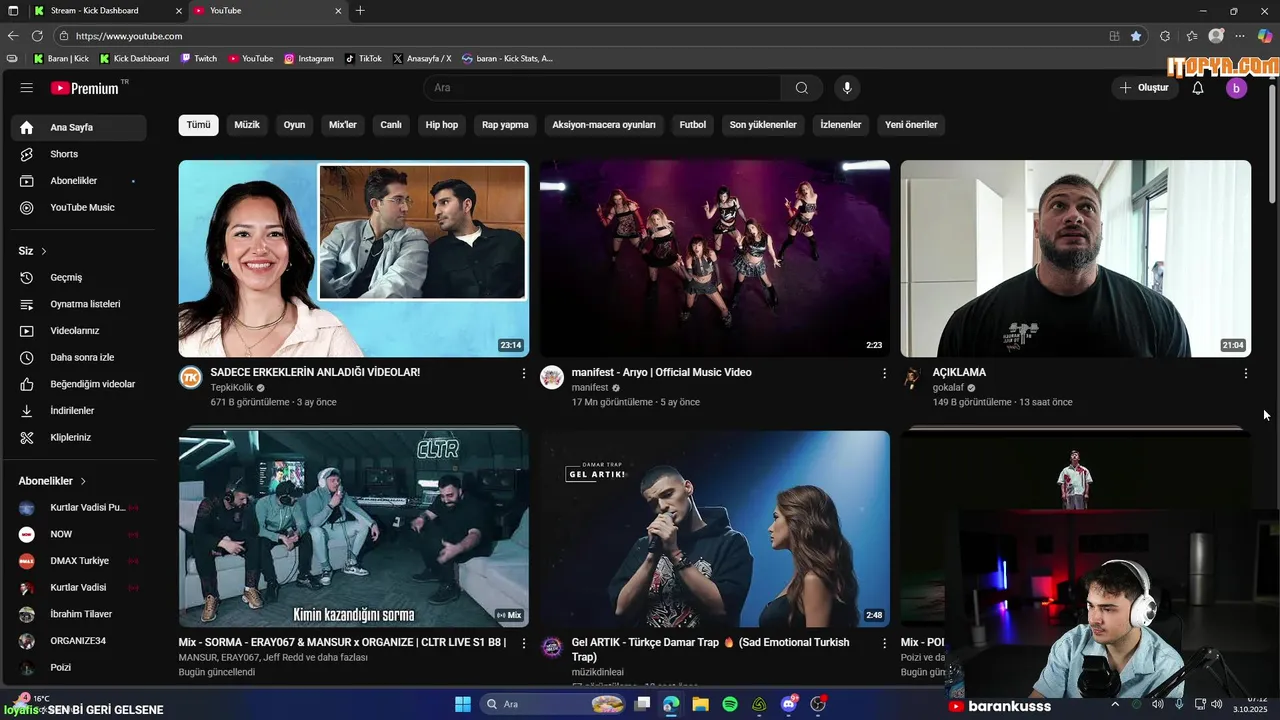Select the Aksiyon-macera oyunları chip
1280x720 pixels.
[x=604, y=125]
